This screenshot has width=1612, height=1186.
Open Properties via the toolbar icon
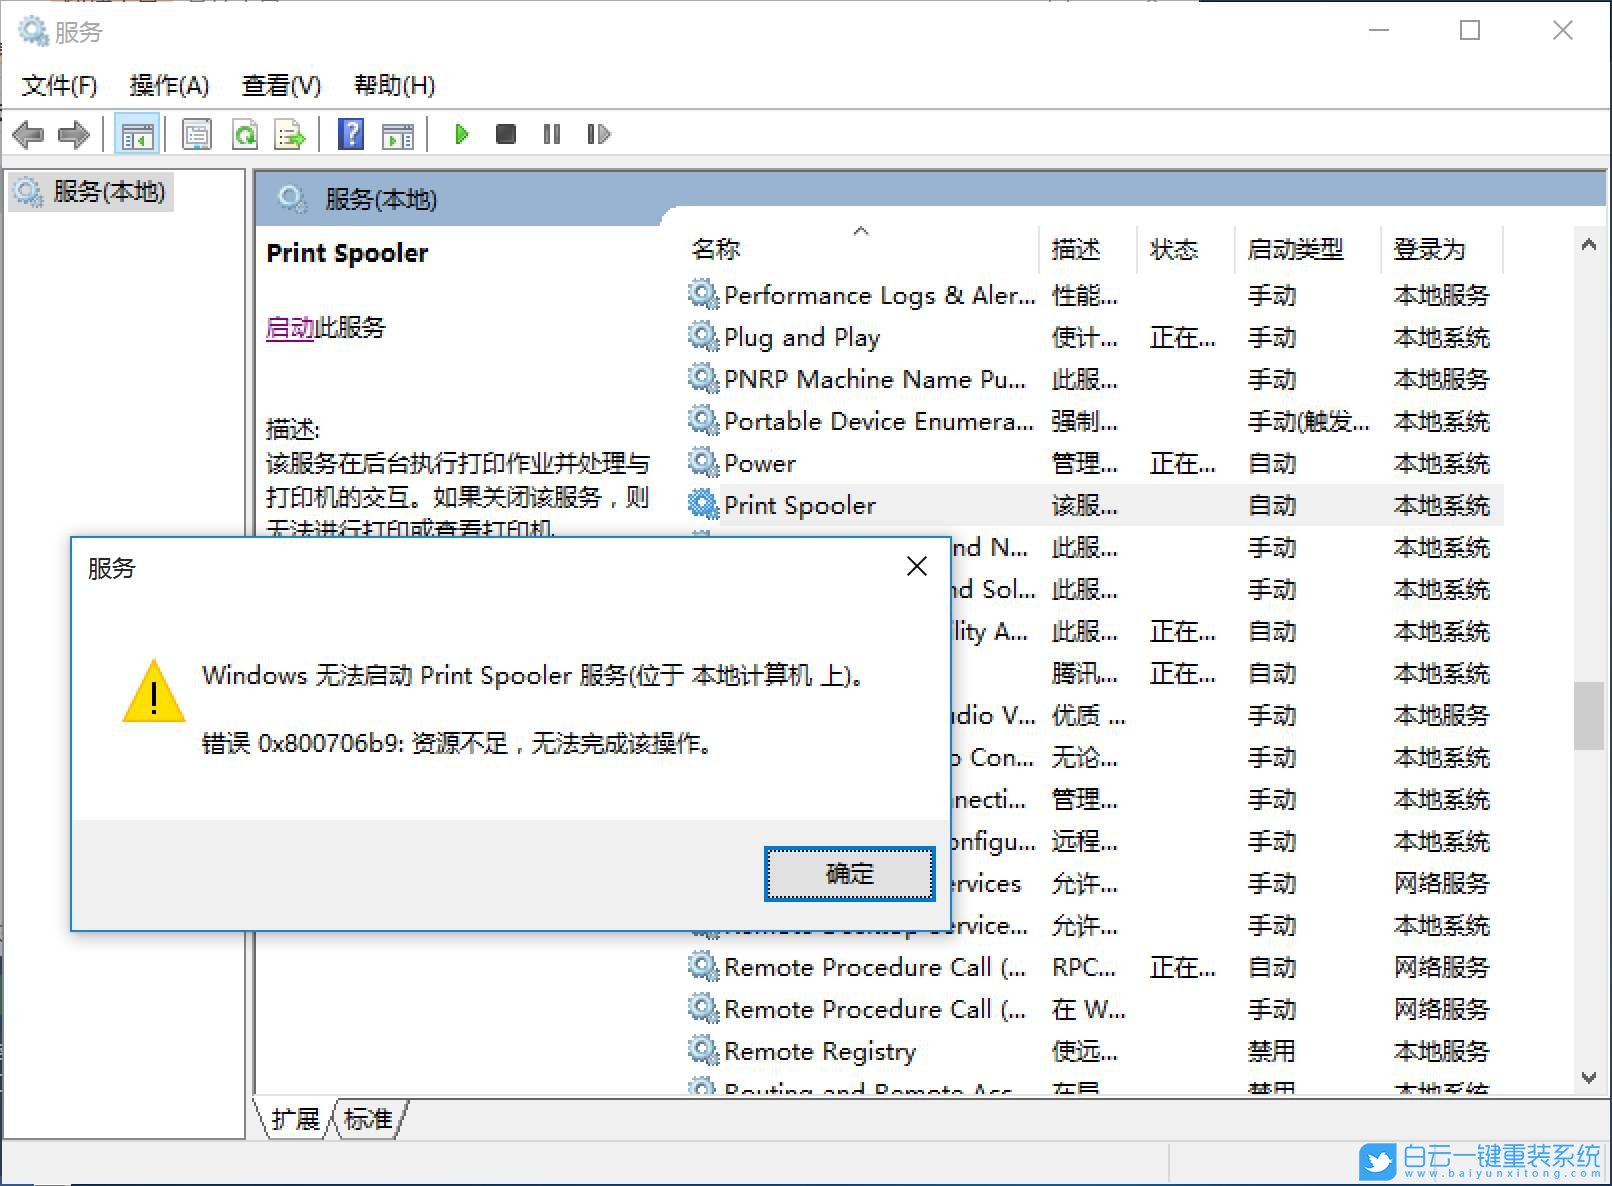(196, 134)
